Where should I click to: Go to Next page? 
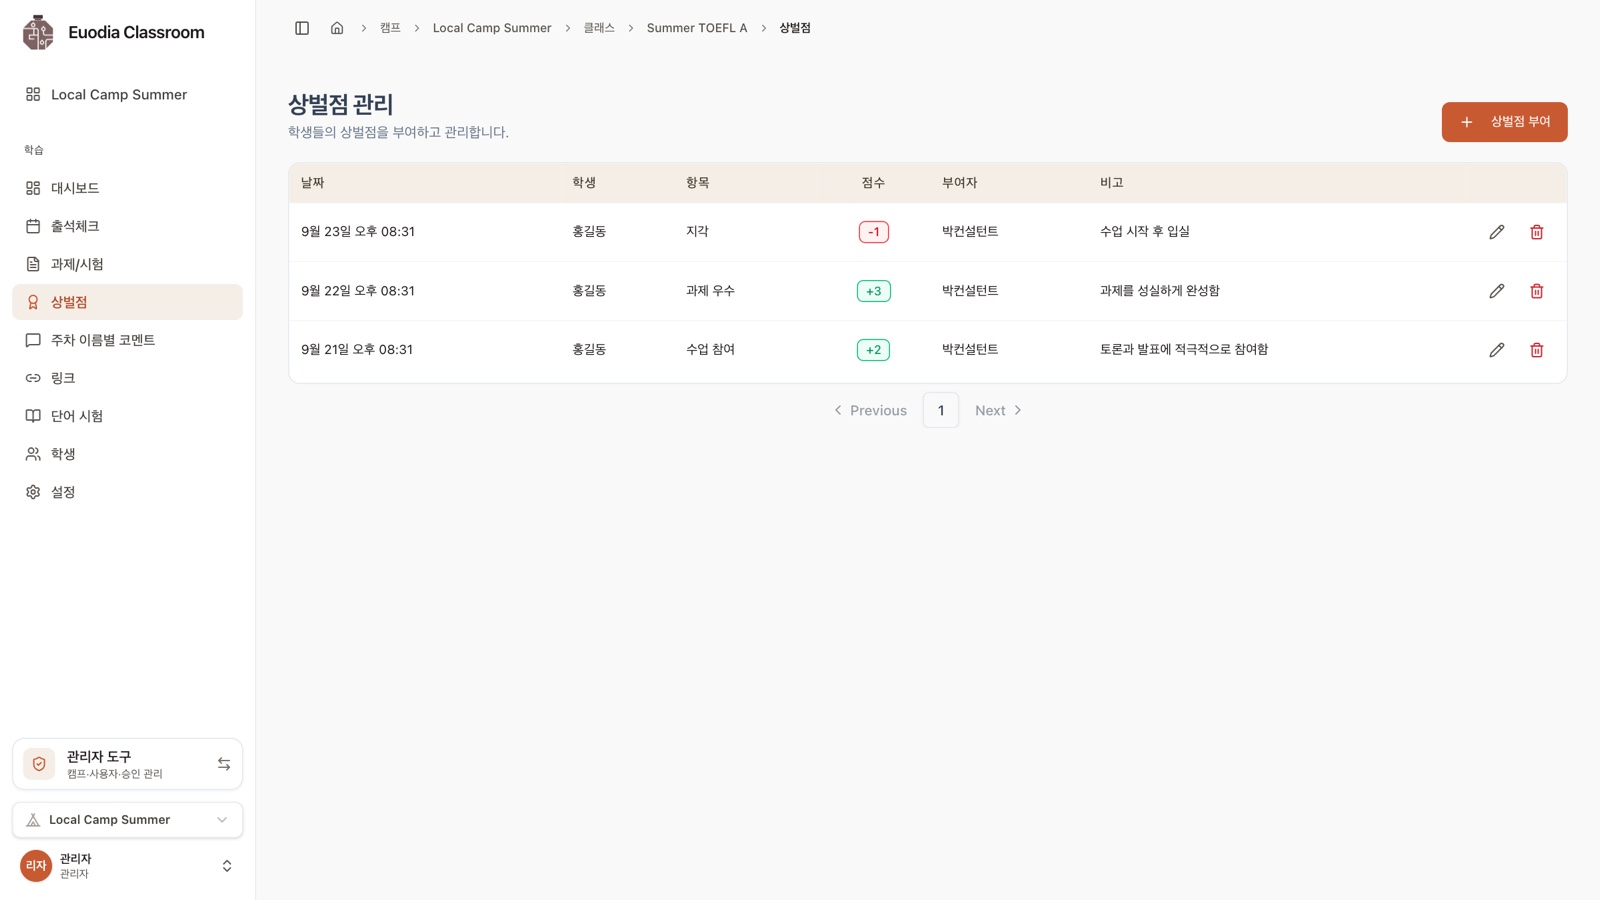(999, 410)
